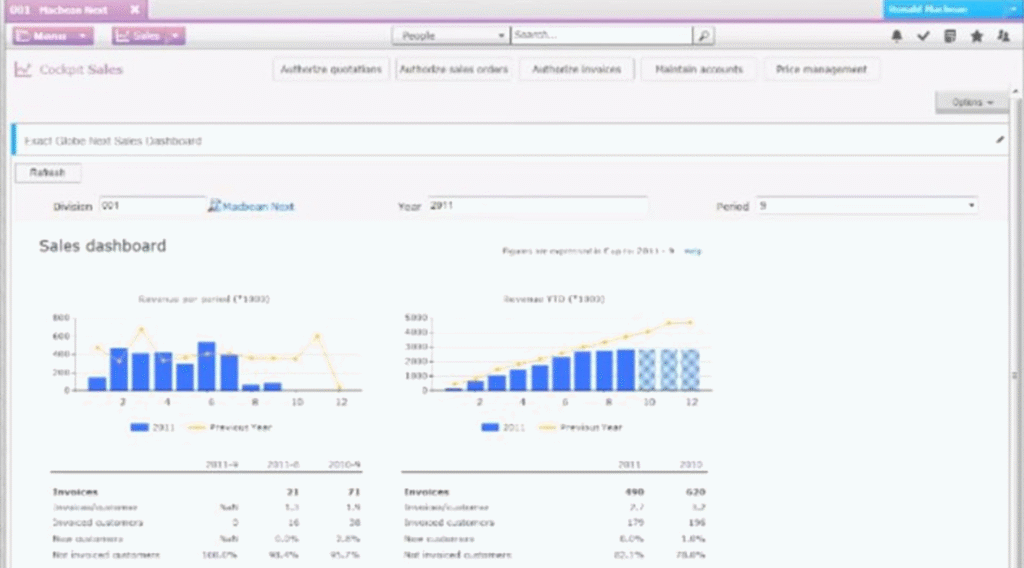Open Authorize quotations
The image size is (1024, 568).
pos(331,69)
